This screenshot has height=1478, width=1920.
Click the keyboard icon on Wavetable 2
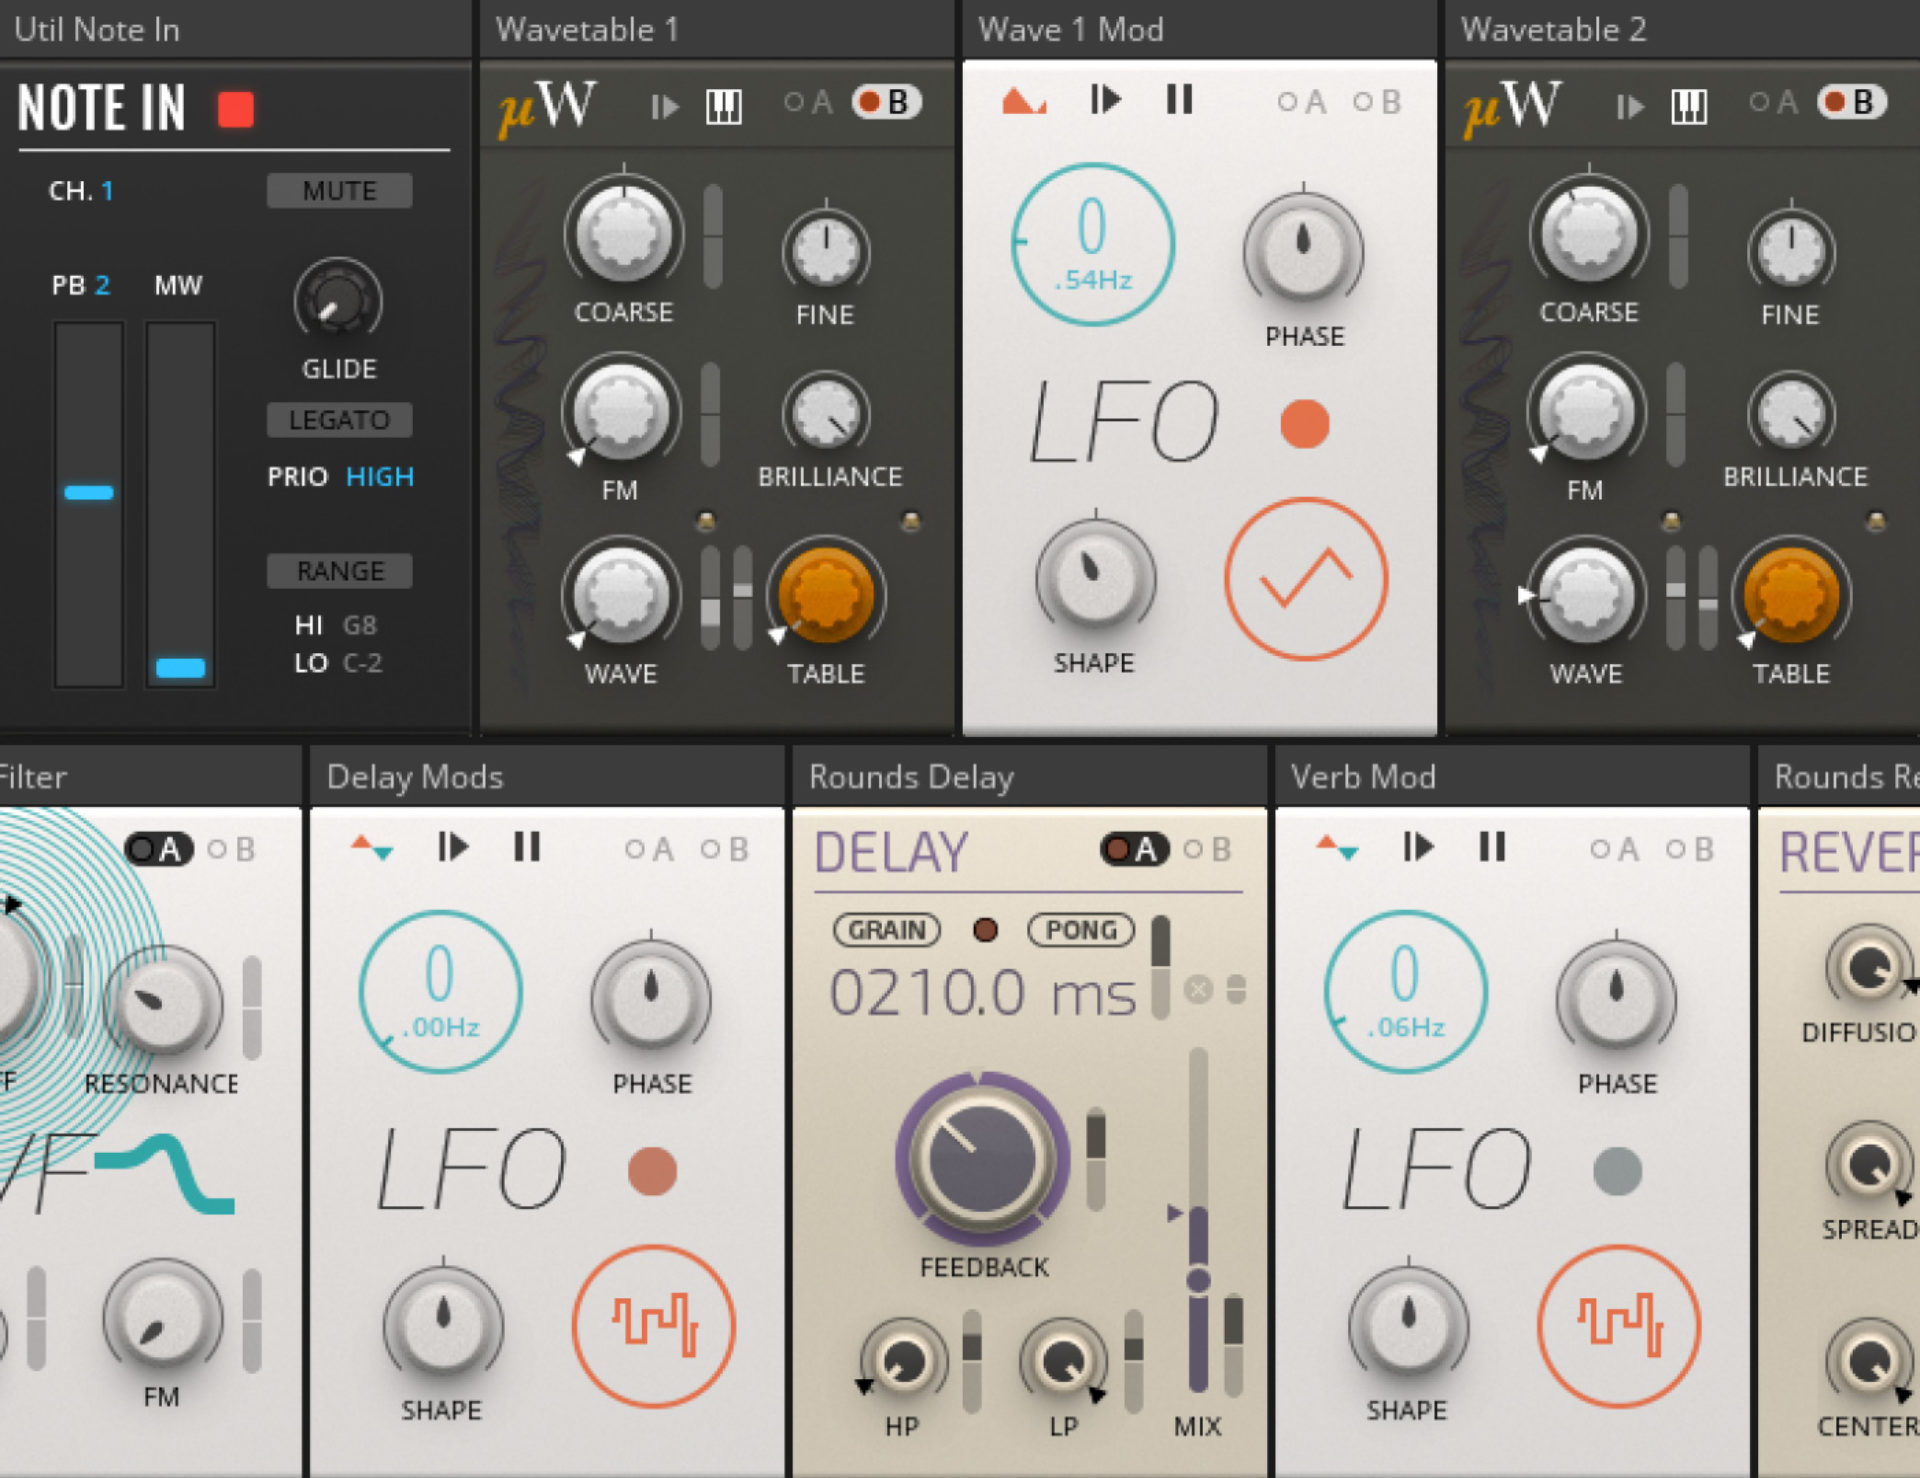(1688, 105)
